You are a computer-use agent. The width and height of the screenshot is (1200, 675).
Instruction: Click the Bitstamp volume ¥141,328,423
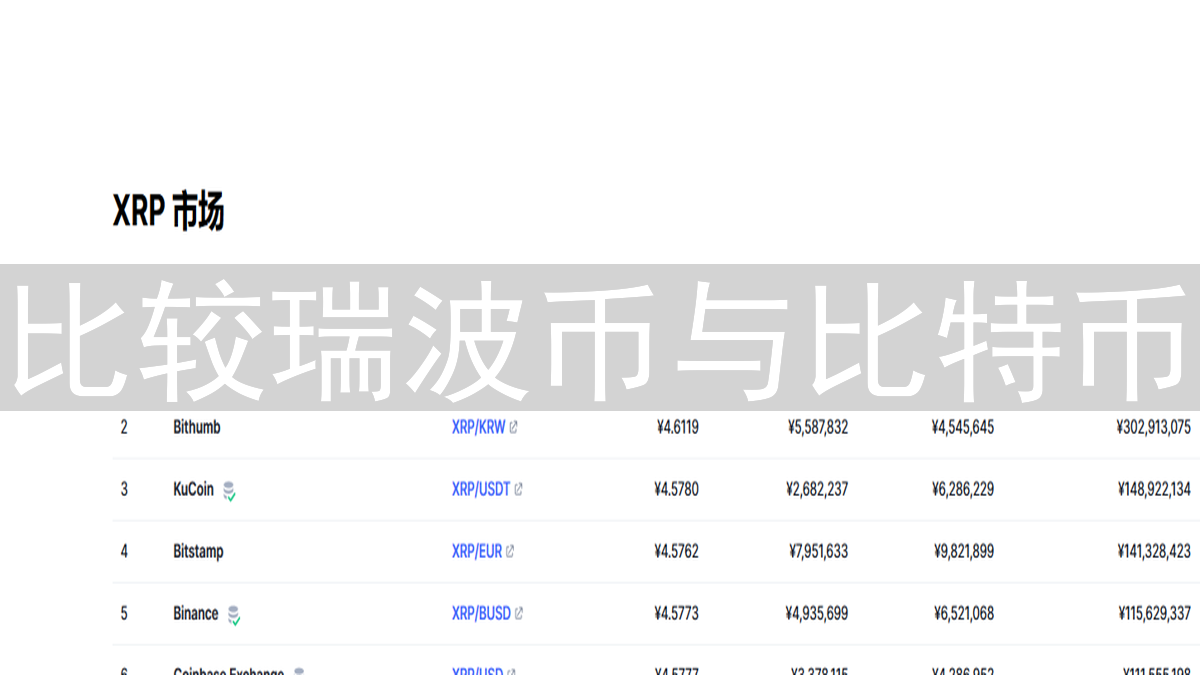click(1154, 551)
